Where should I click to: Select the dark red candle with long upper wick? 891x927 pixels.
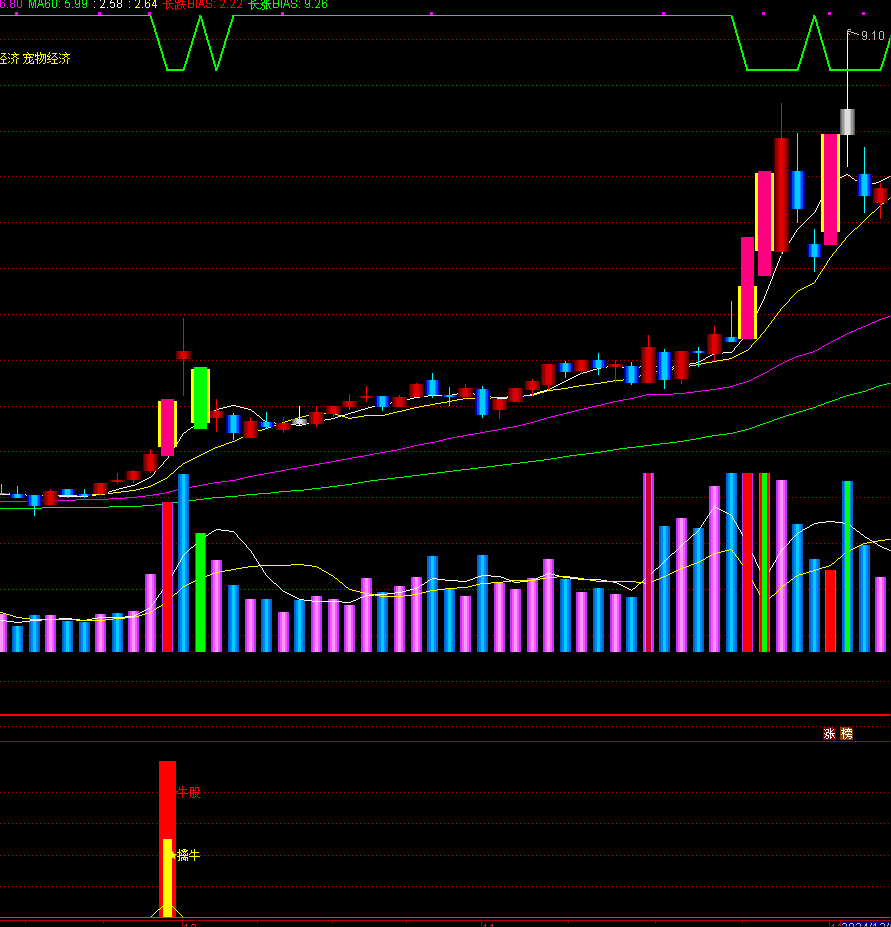(x=183, y=354)
